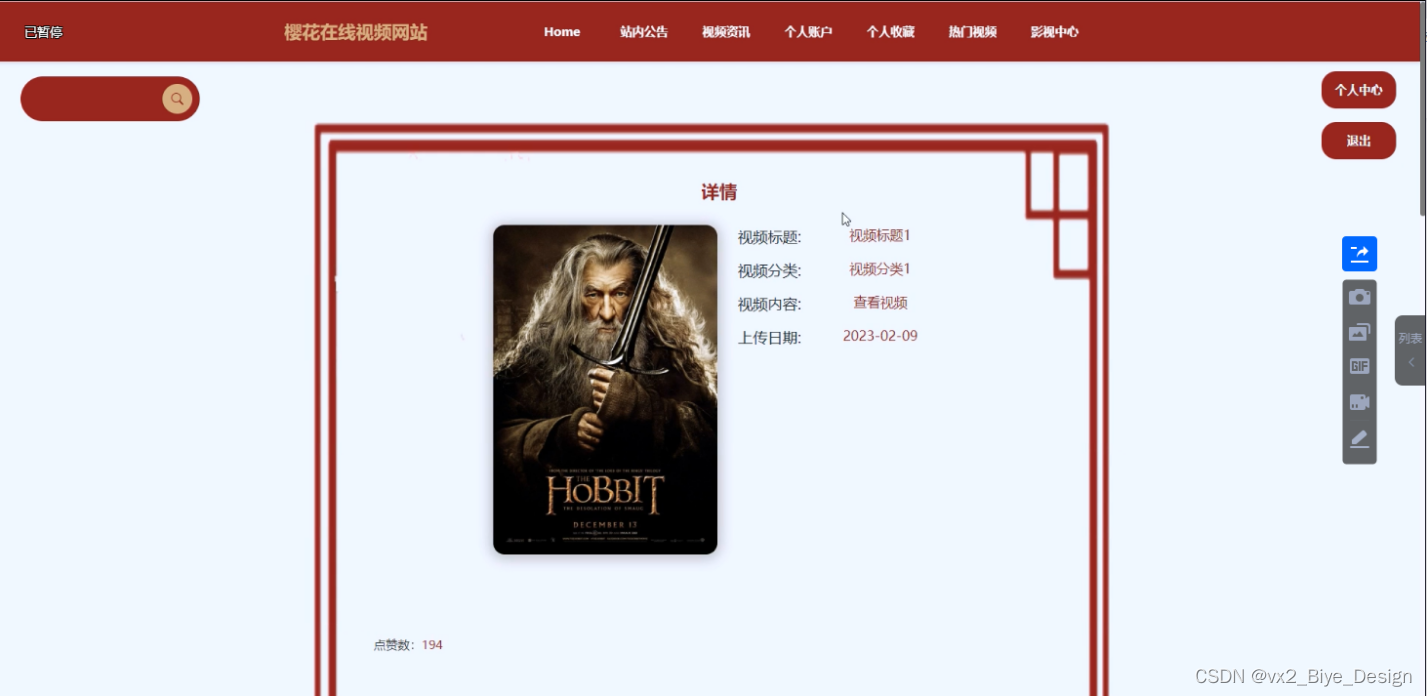Open 热门视频 in the navigation bar
The width and height of the screenshot is (1427, 696).
click(973, 32)
